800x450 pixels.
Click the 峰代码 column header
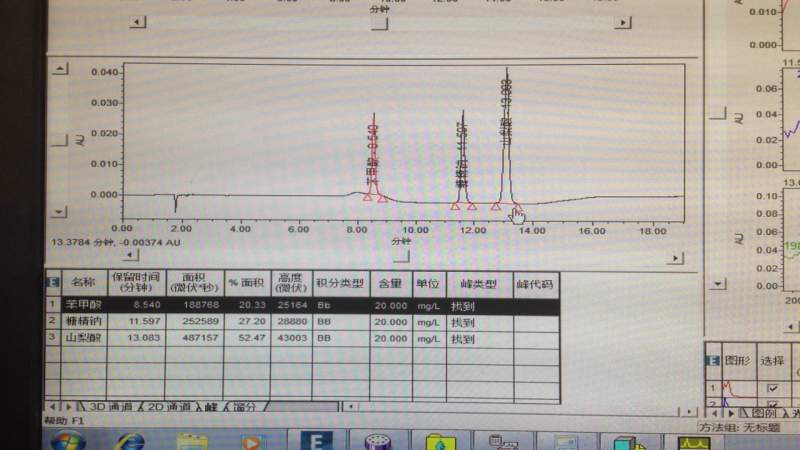536,284
